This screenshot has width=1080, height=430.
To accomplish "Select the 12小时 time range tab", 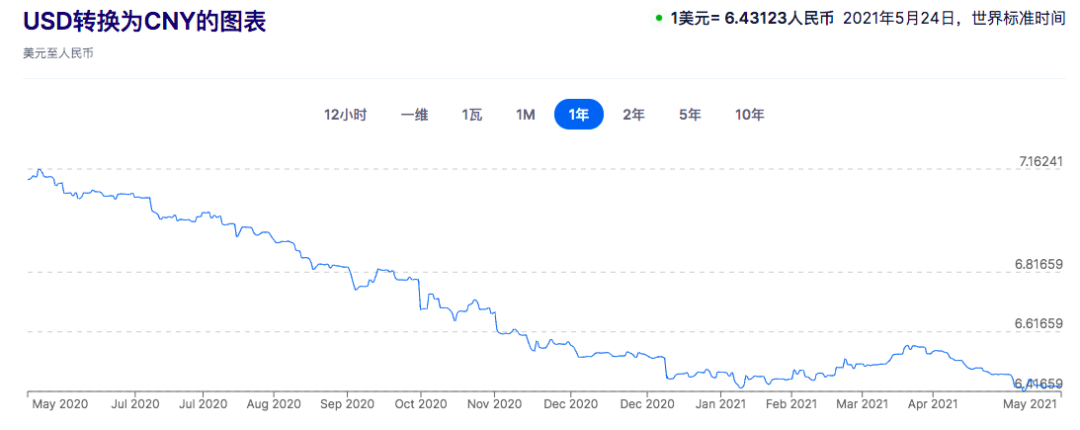I will click(x=345, y=115).
